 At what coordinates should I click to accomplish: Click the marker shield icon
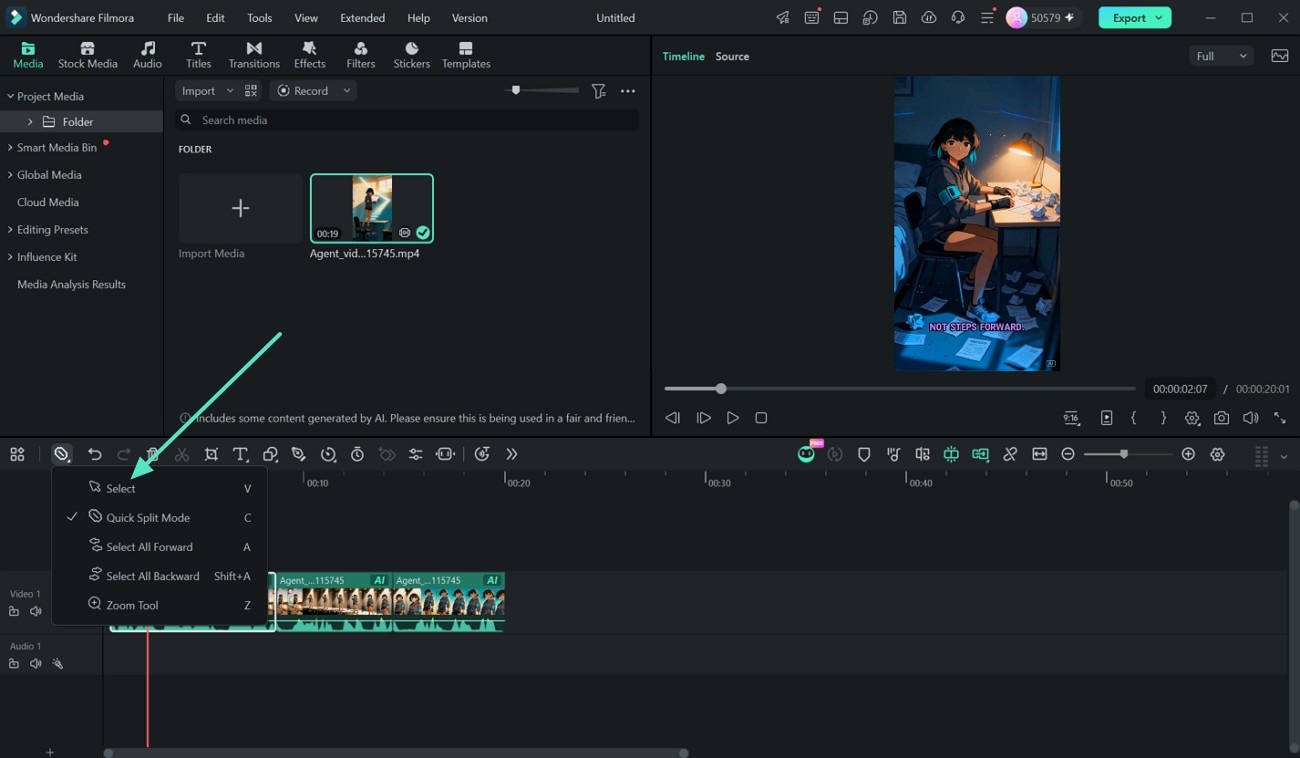pyautogui.click(x=864, y=454)
